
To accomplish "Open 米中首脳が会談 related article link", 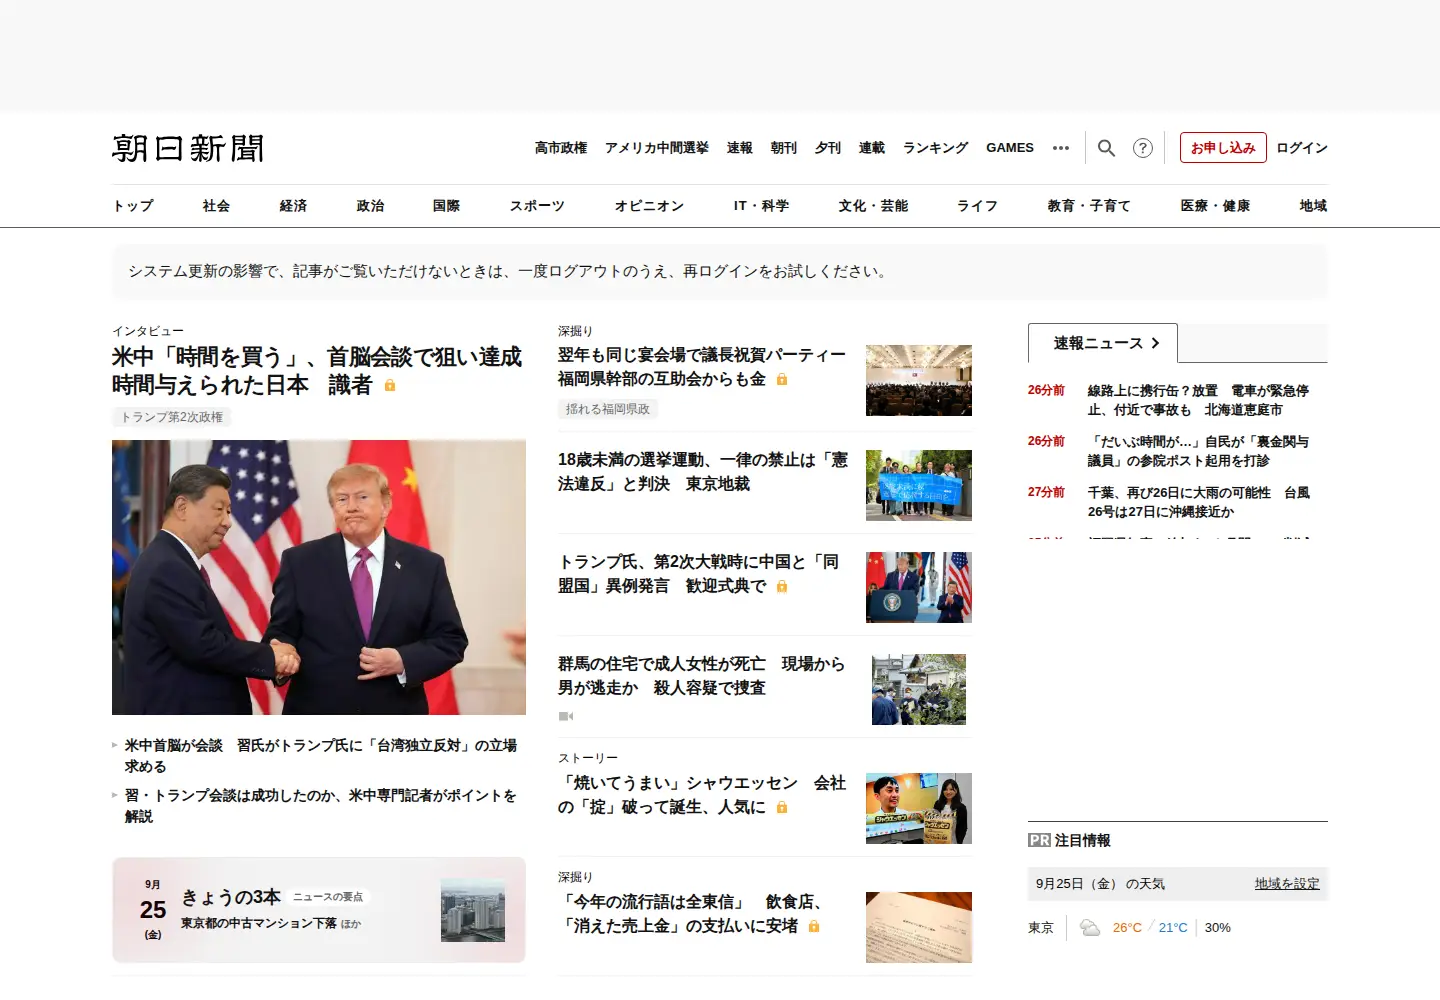I will [x=321, y=756].
